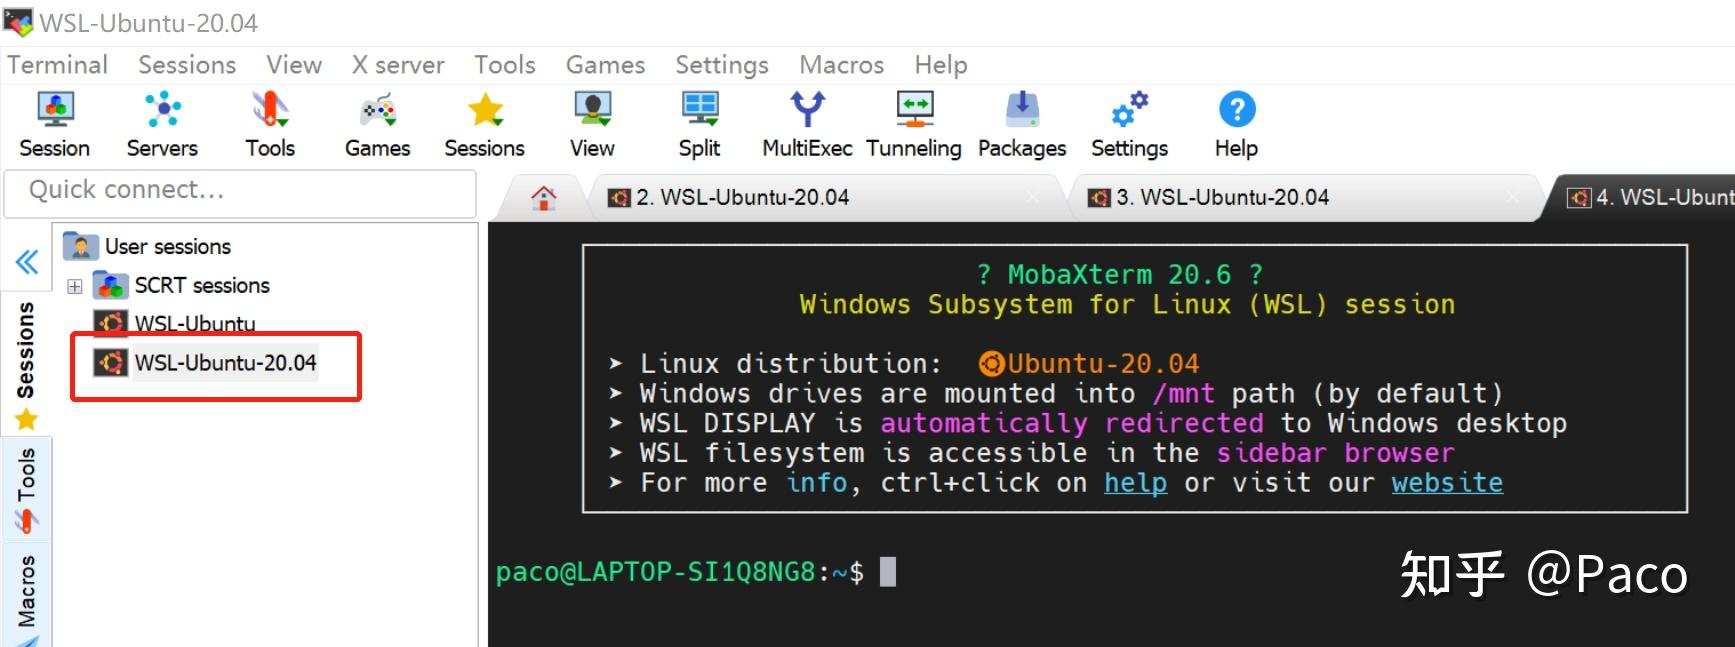Select the Macros vertical sidebar tab
Screen dimensions: 1735x647
pos(26,596)
